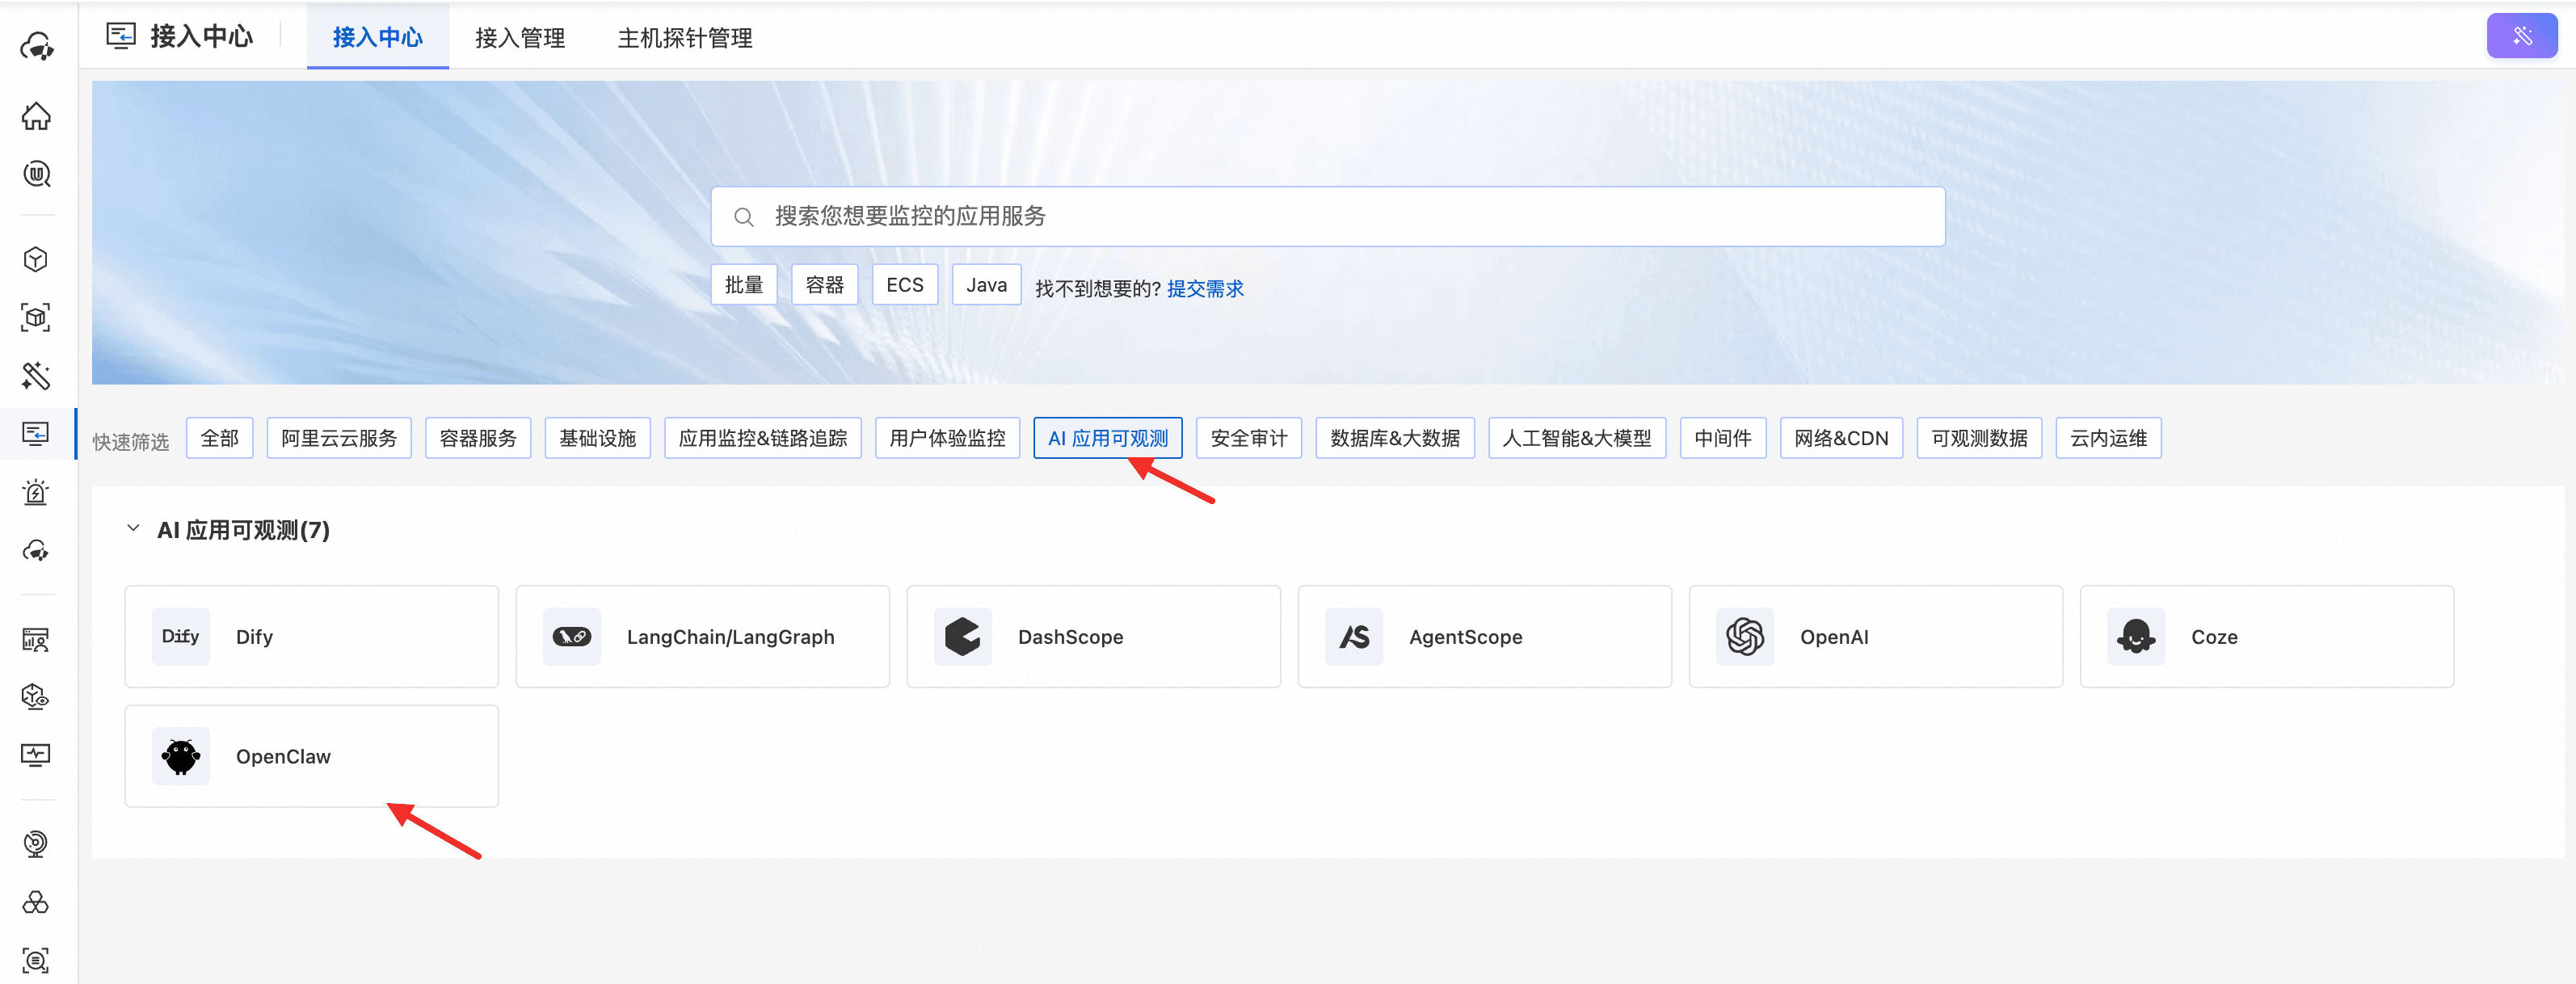Screen dimensions: 2576x984
Task: Click the ECS quick search tag
Action: (x=904, y=285)
